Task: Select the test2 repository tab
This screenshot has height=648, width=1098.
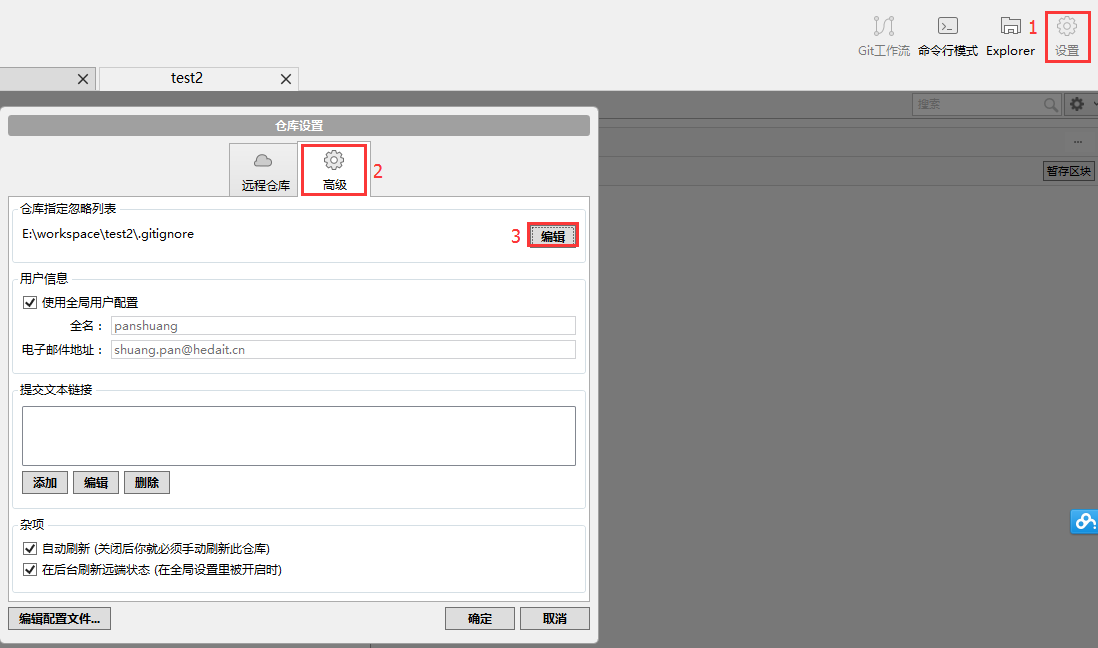Action: click(x=187, y=78)
